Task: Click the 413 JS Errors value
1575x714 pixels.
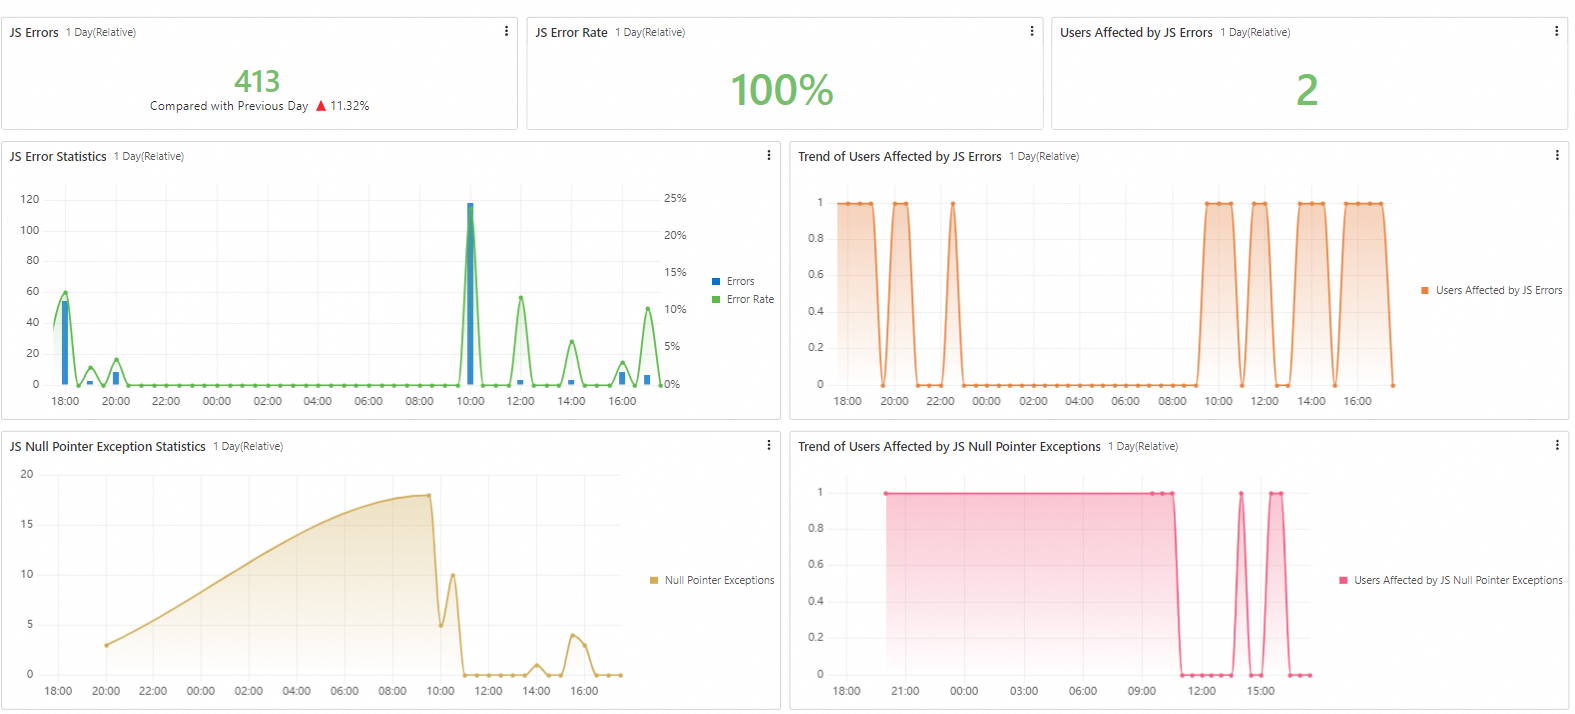Action: 257,81
